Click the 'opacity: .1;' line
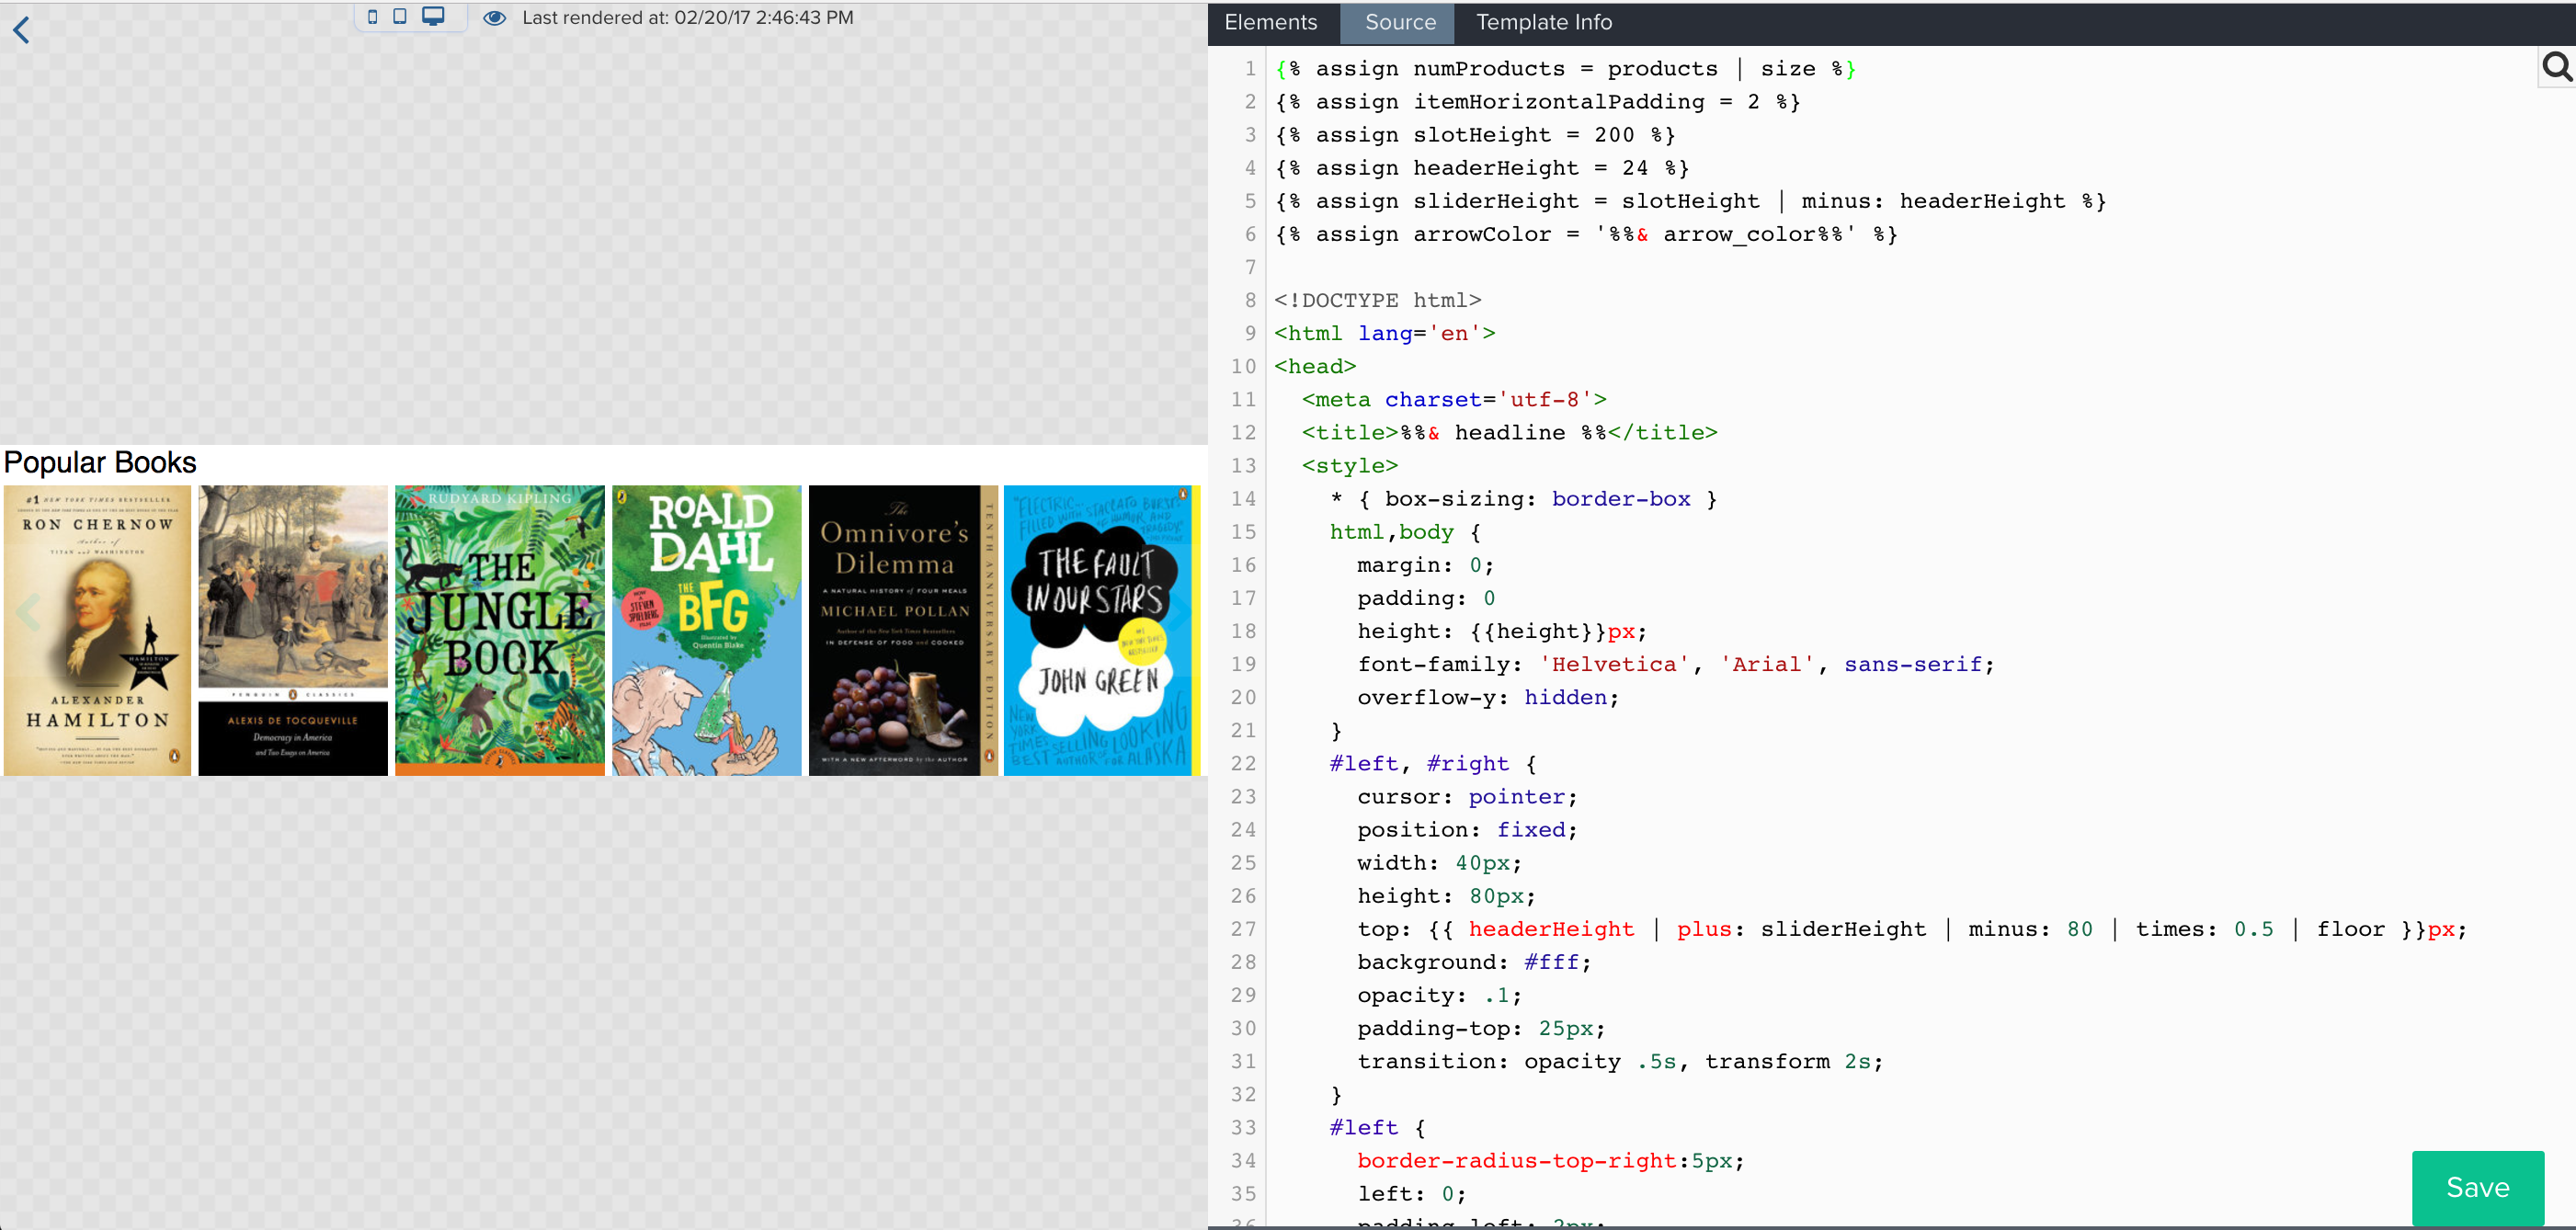 pos(1439,995)
